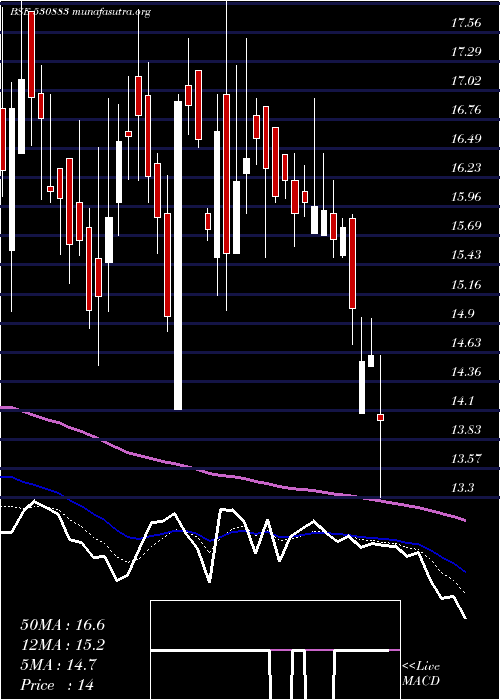Click the 13.57 price axis label
This screenshot has width=500, height=700.
click(466, 458)
